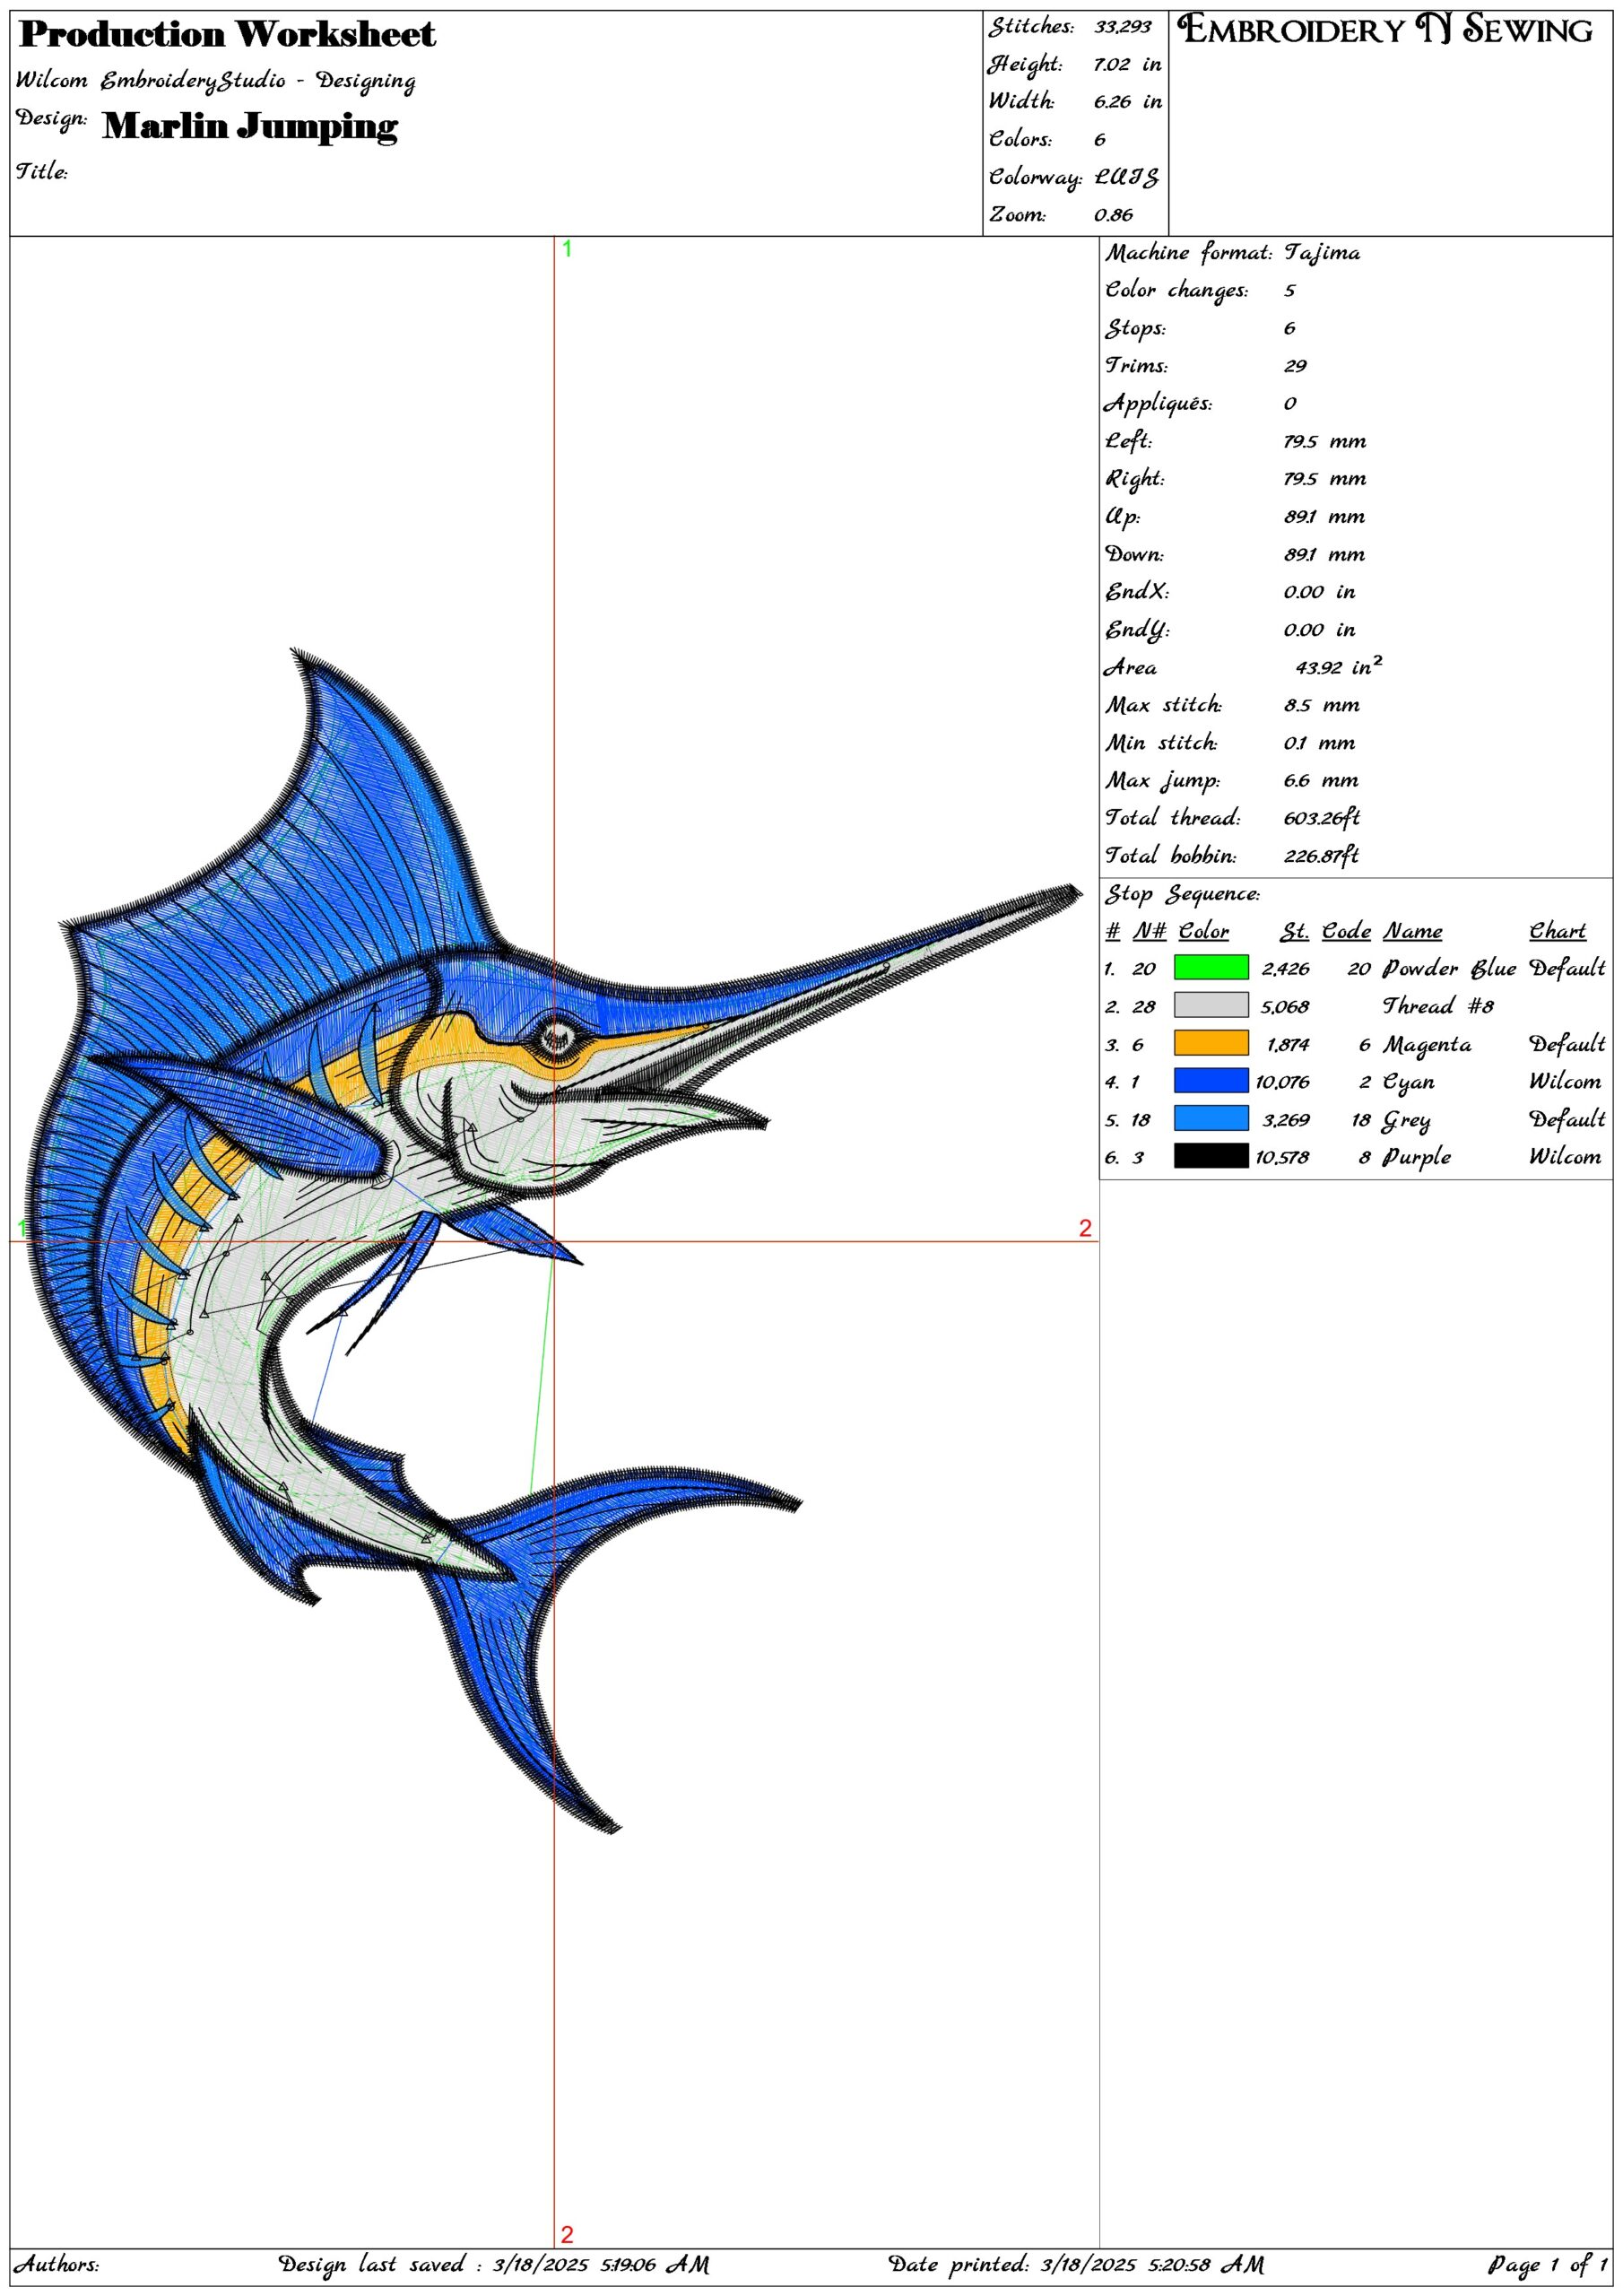The image size is (1623, 2296).
Task: Click the Min stitch value '0.1 mm'
Action: [x=1319, y=743]
